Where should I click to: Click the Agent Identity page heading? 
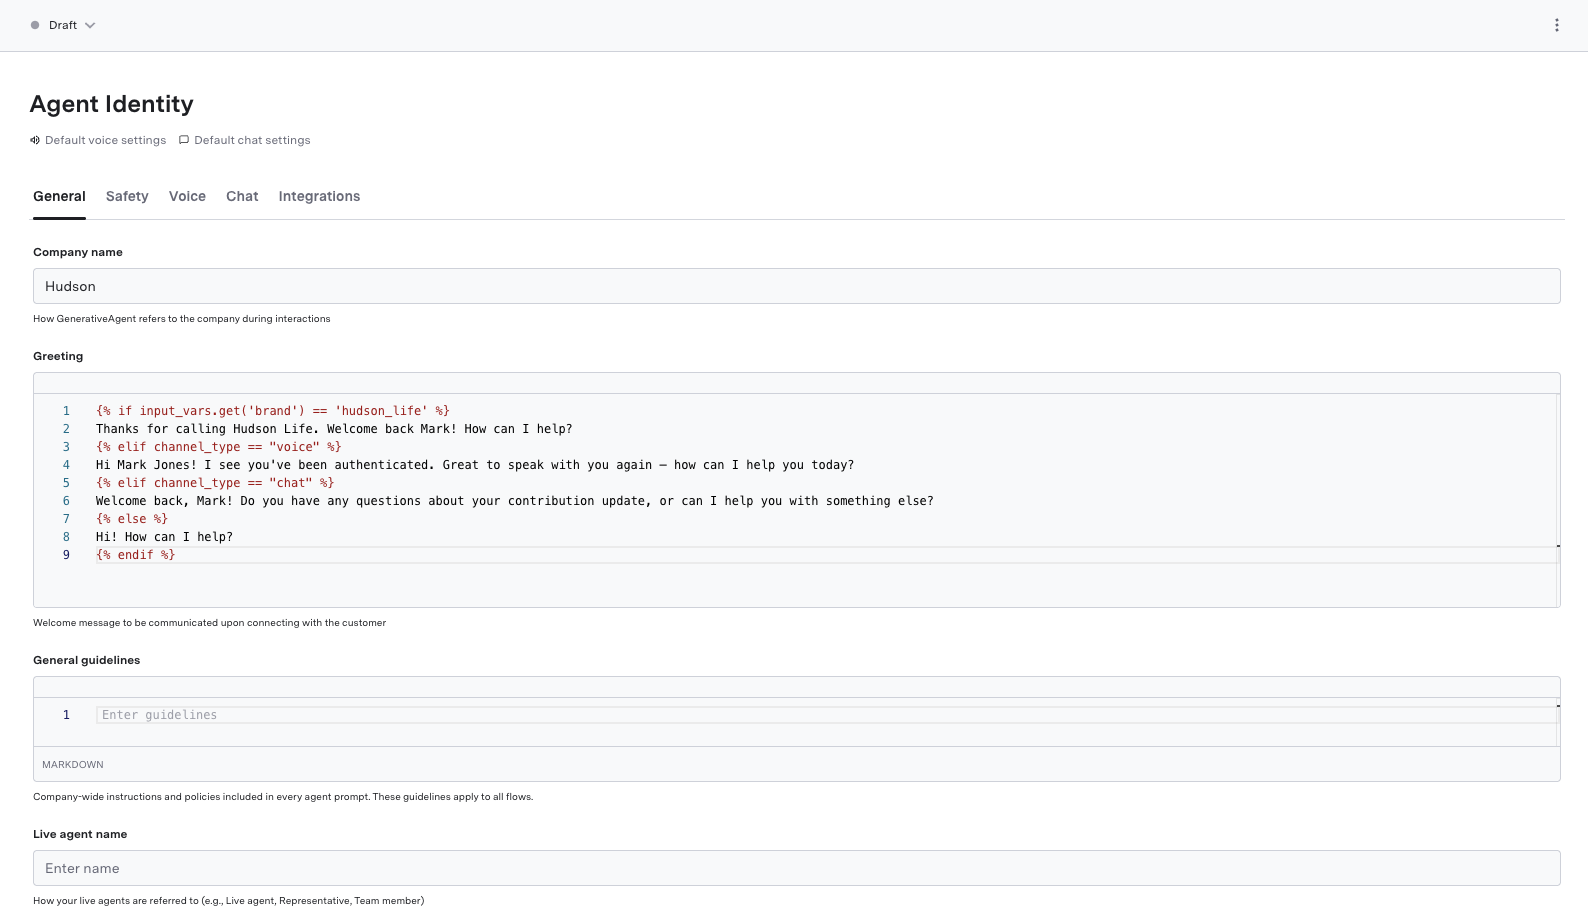coord(112,104)
